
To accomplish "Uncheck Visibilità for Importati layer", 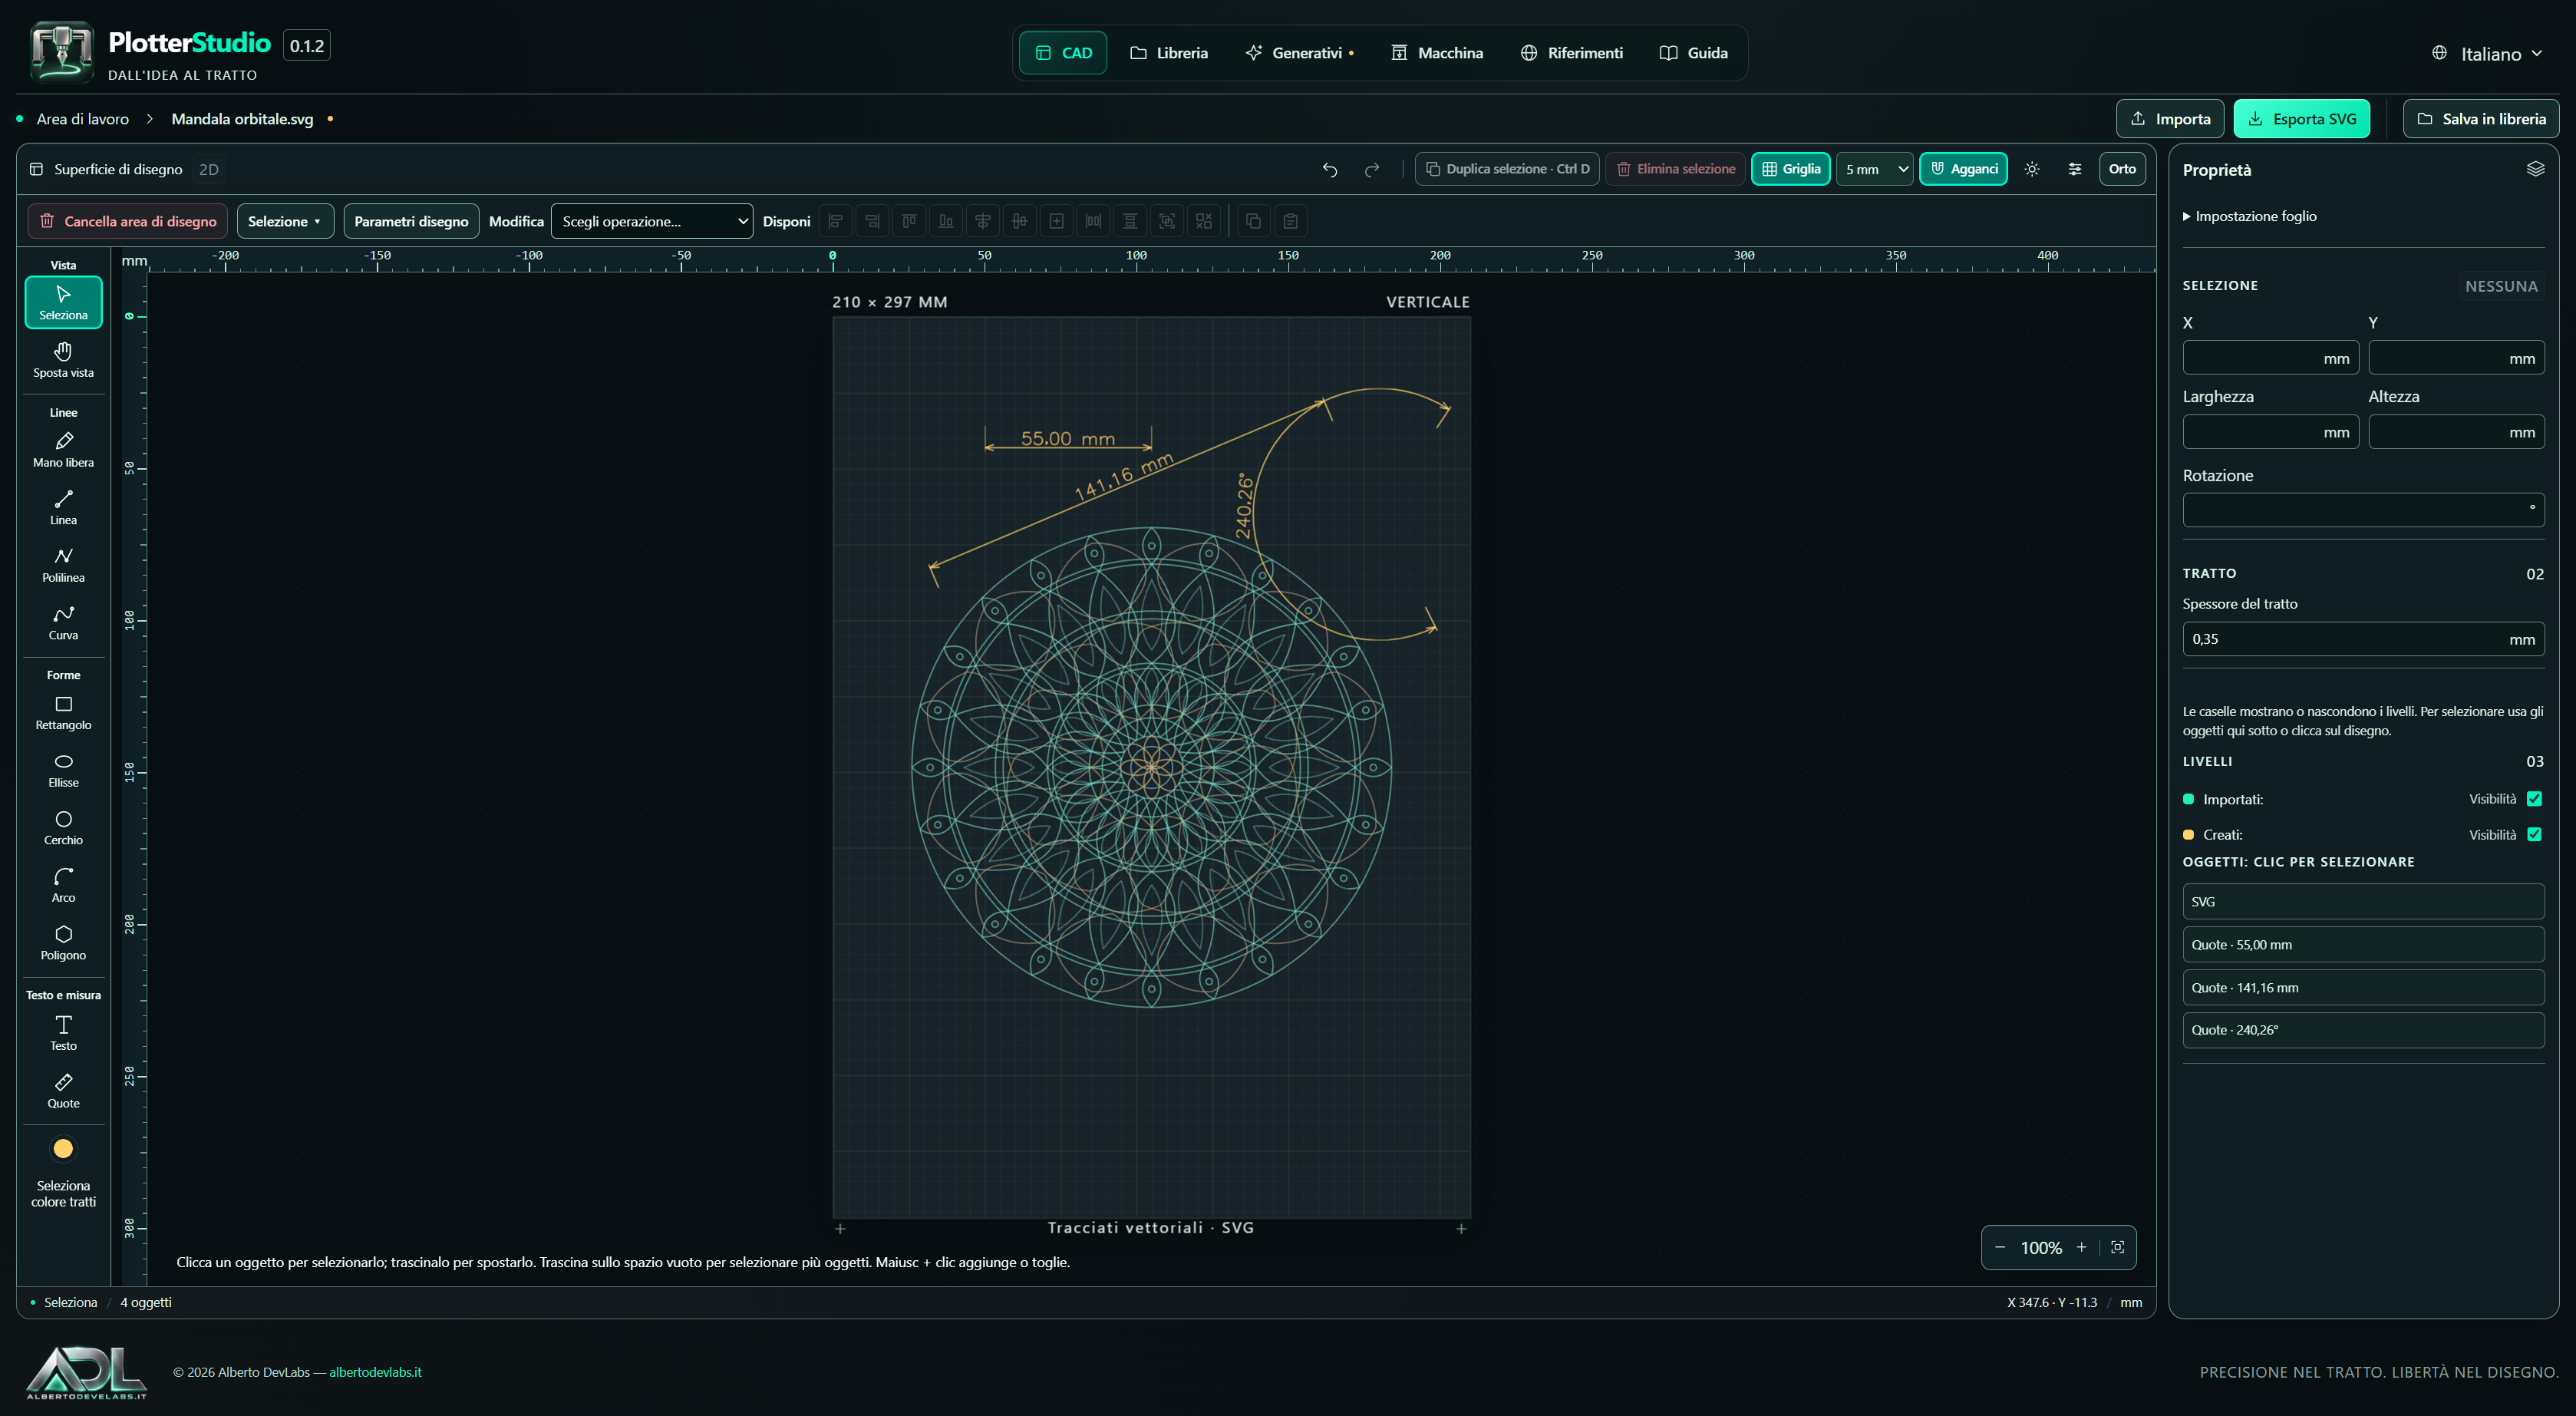I will [x=2534, y=799].
